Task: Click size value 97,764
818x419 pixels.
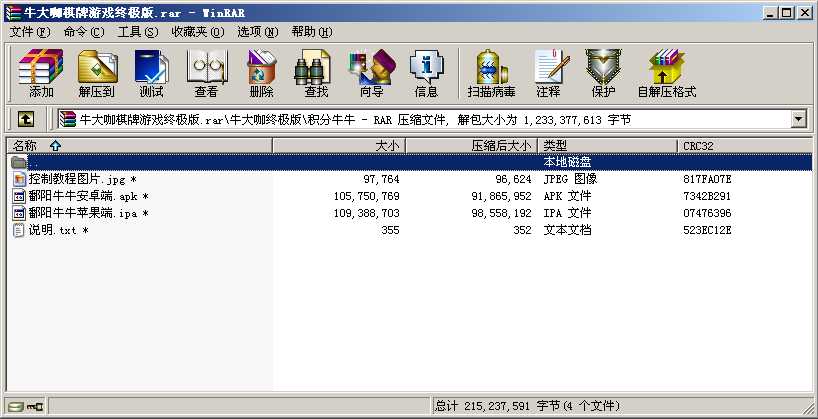Action: (x=381, y=179)
